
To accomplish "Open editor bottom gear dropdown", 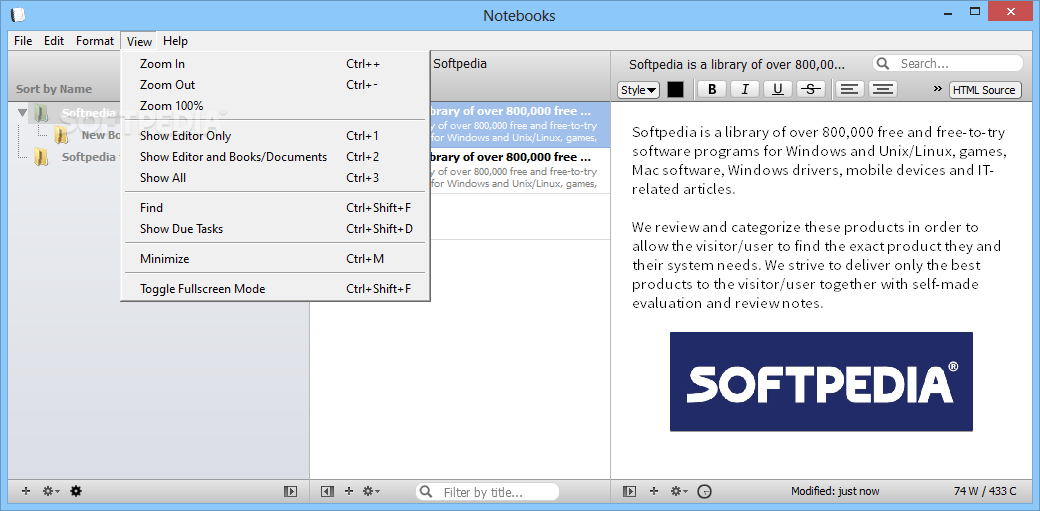I will click(x=679, y=491).
